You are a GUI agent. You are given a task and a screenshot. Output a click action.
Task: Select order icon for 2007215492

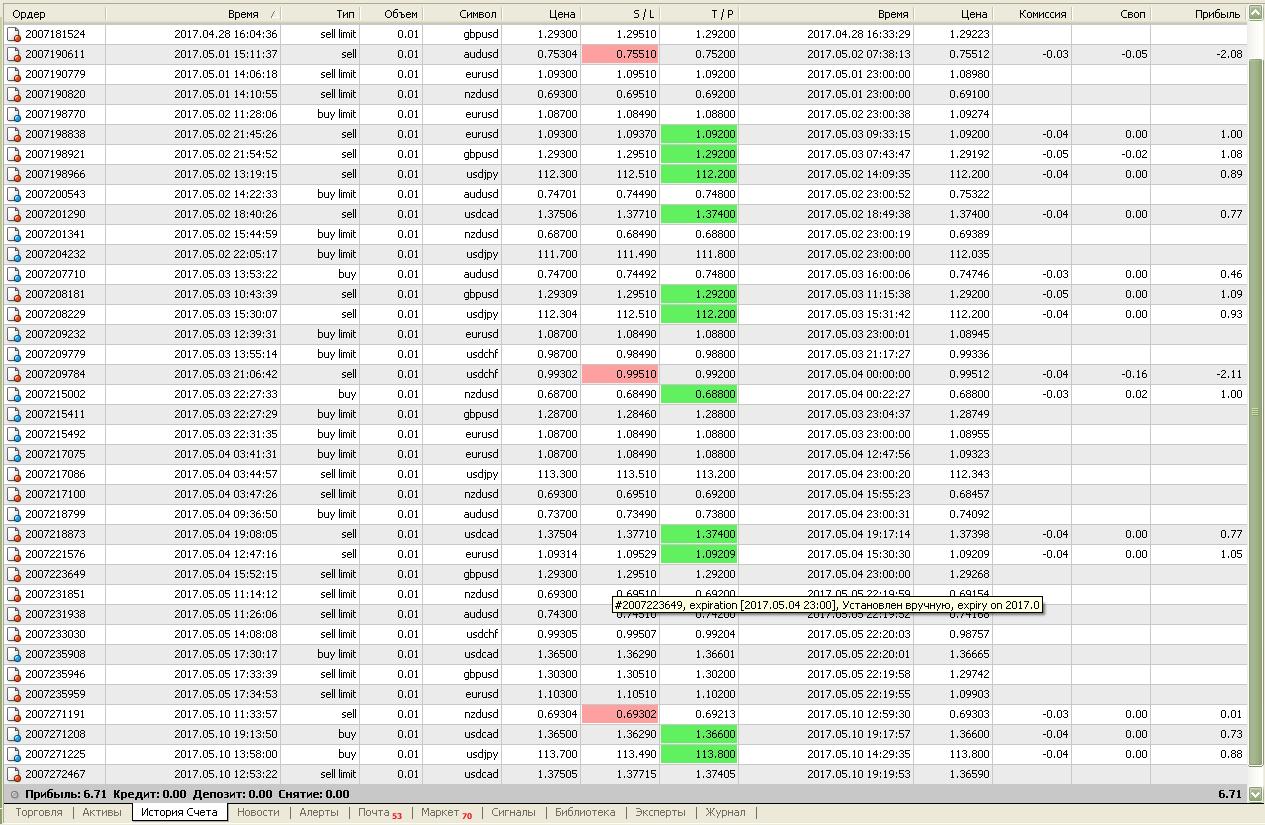(14, 434)
